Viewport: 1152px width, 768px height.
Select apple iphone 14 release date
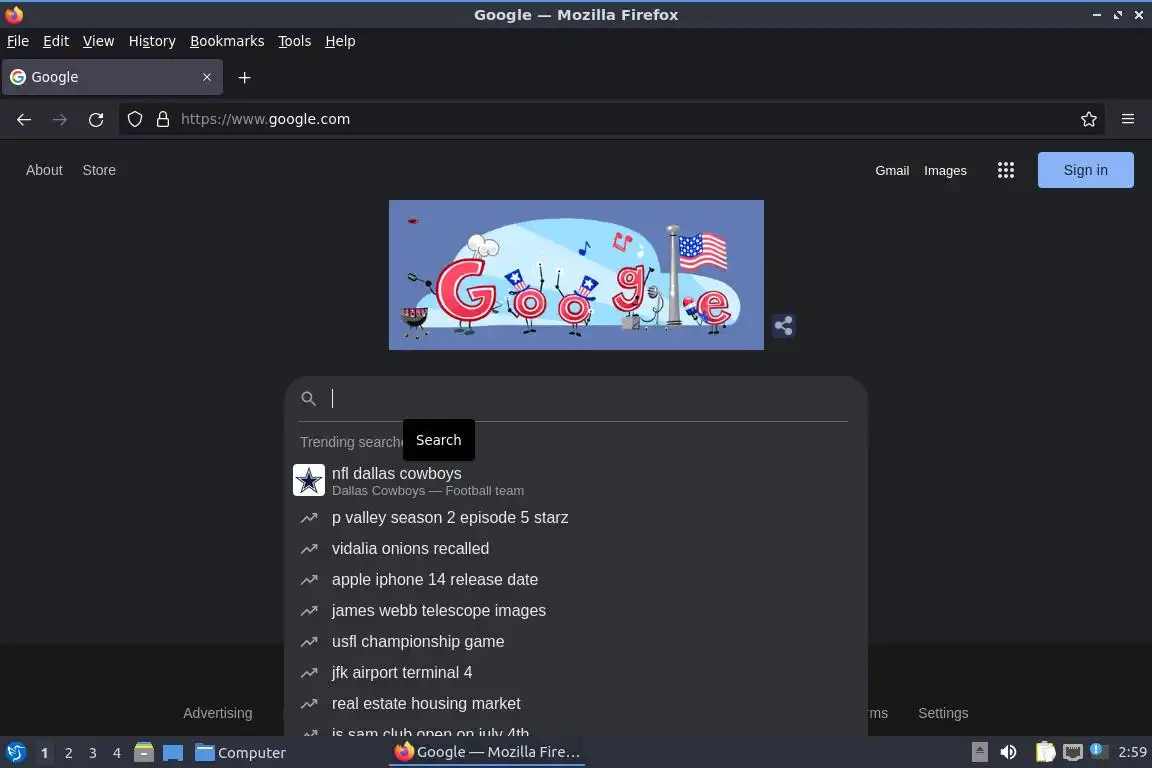click(x=576, y=579)
